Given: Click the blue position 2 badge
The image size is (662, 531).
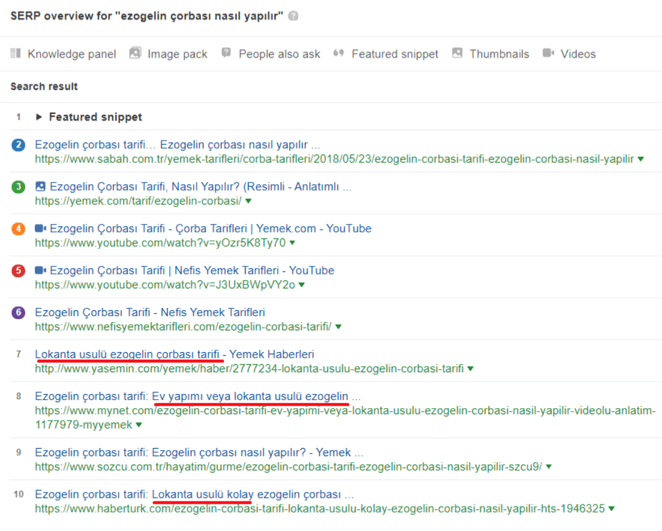Looking at the screenshot, I should [x=18, y=145].
